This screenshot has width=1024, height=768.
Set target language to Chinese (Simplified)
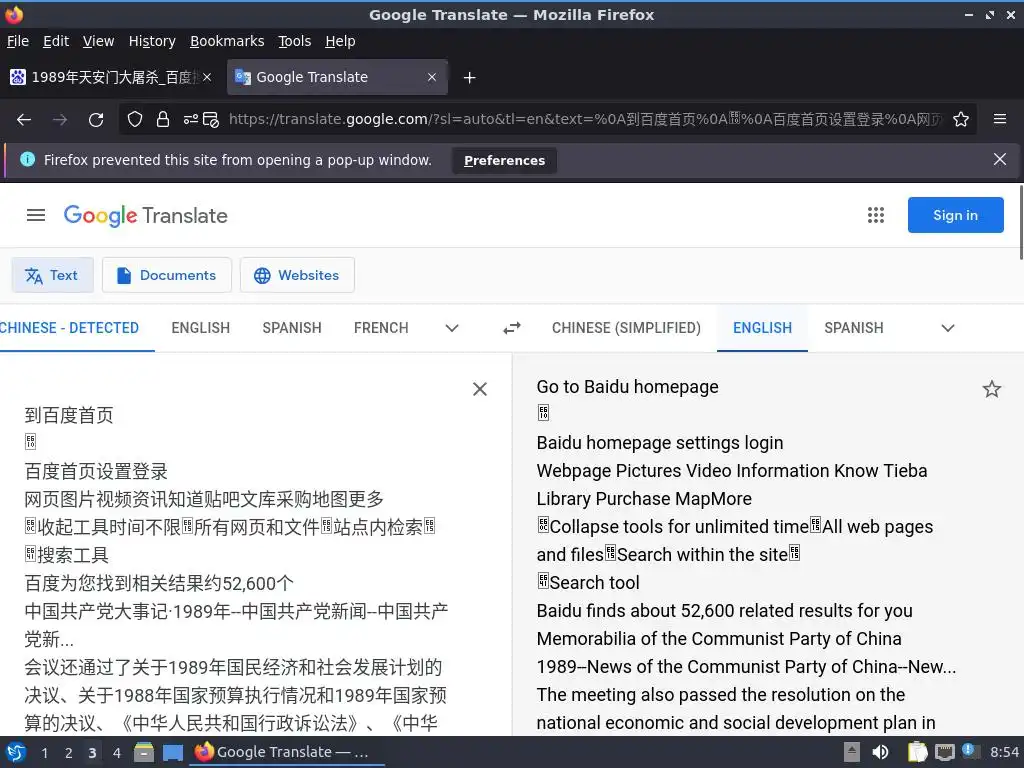(x=626, y=328)
